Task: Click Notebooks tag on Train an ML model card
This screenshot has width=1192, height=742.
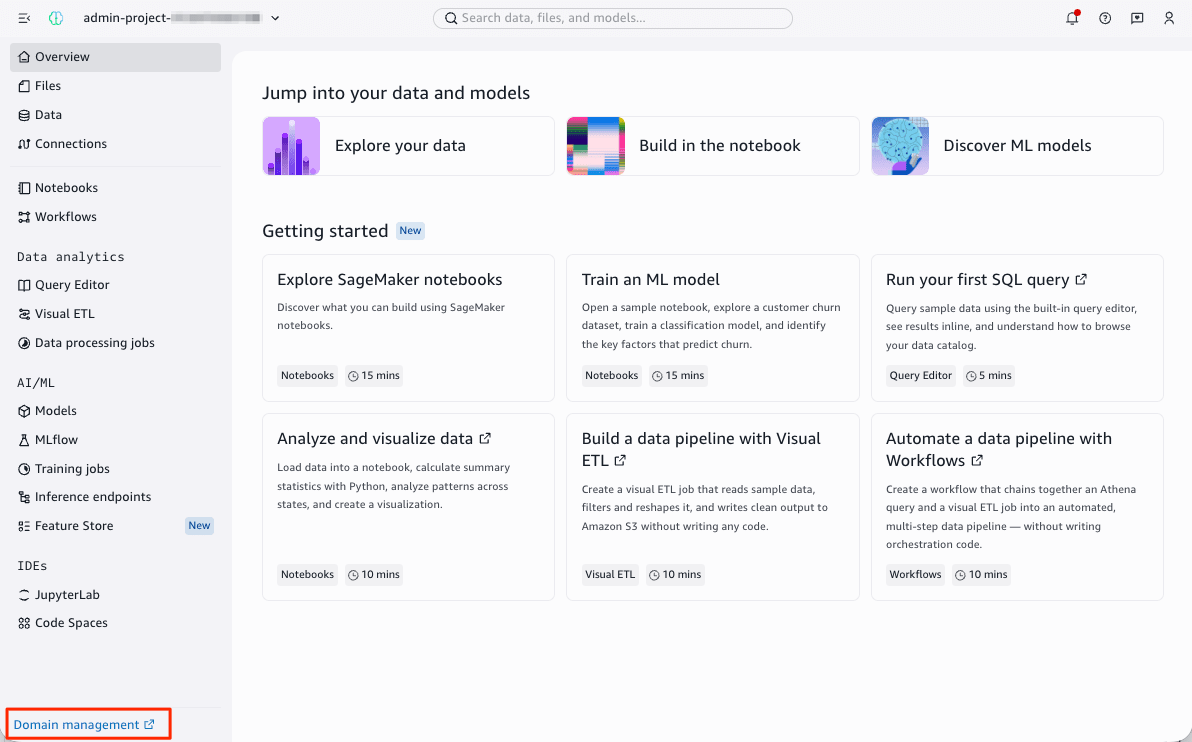Action: (612, 376)
